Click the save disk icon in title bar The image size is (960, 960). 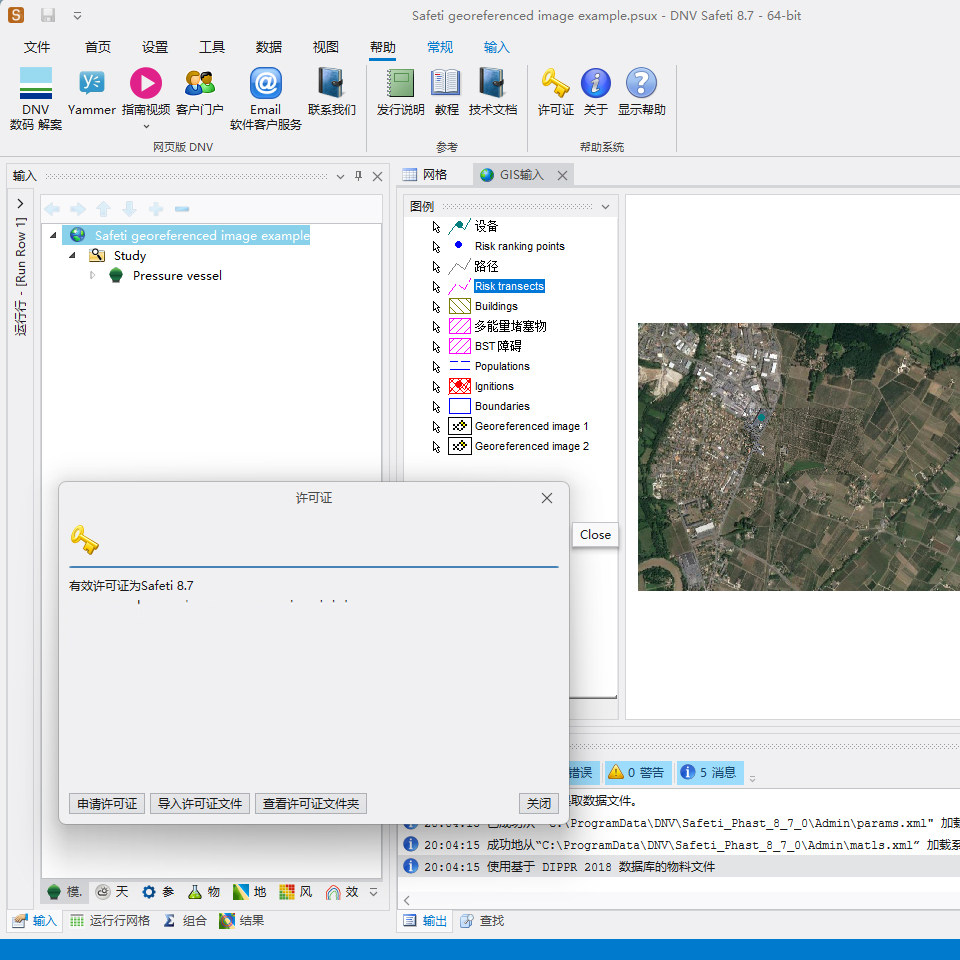pyautogui.click(x=48, y=15)
